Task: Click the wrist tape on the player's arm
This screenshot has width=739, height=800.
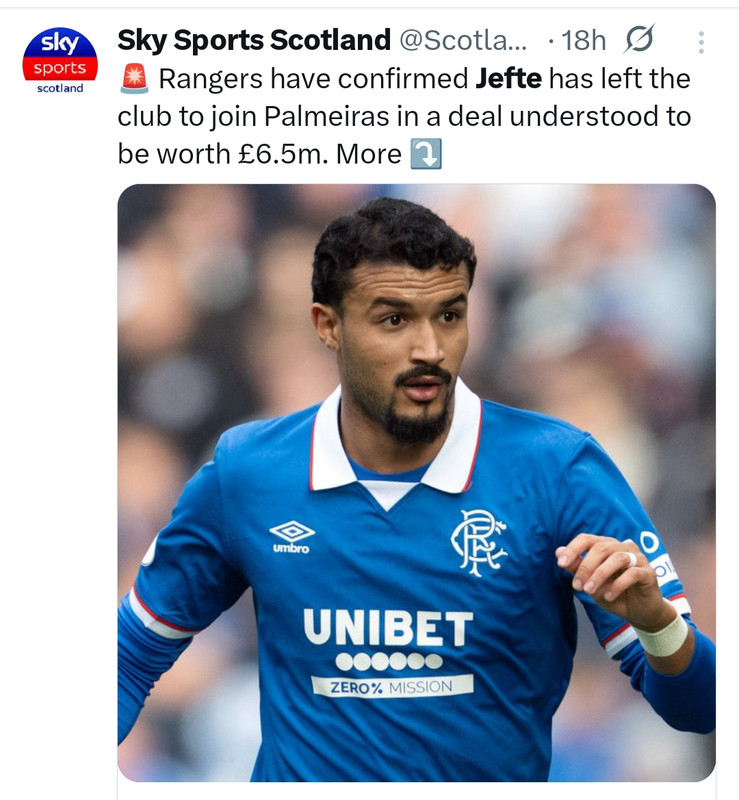Action: pos(662,635)
